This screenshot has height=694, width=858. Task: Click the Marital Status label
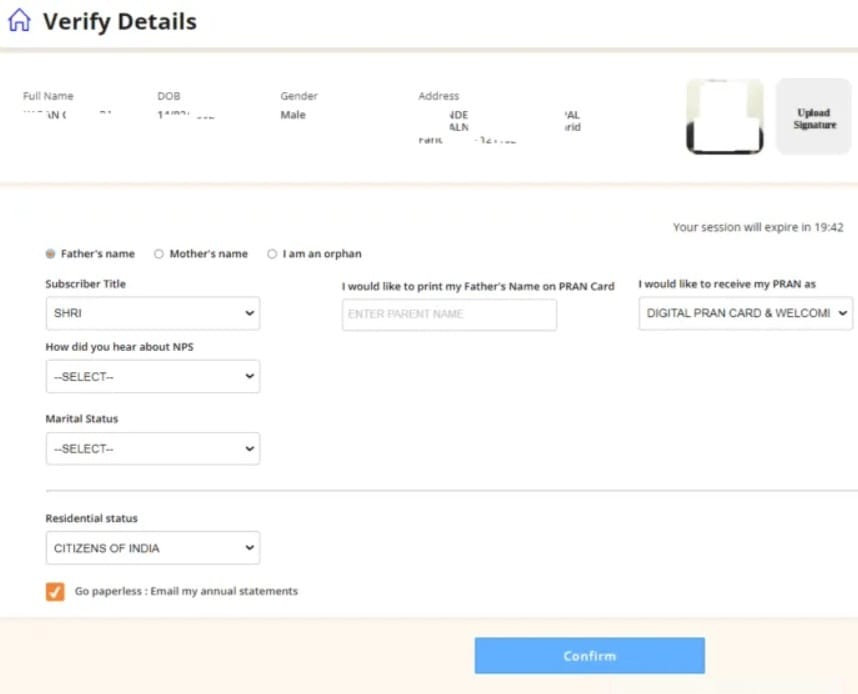coord(82,419)
